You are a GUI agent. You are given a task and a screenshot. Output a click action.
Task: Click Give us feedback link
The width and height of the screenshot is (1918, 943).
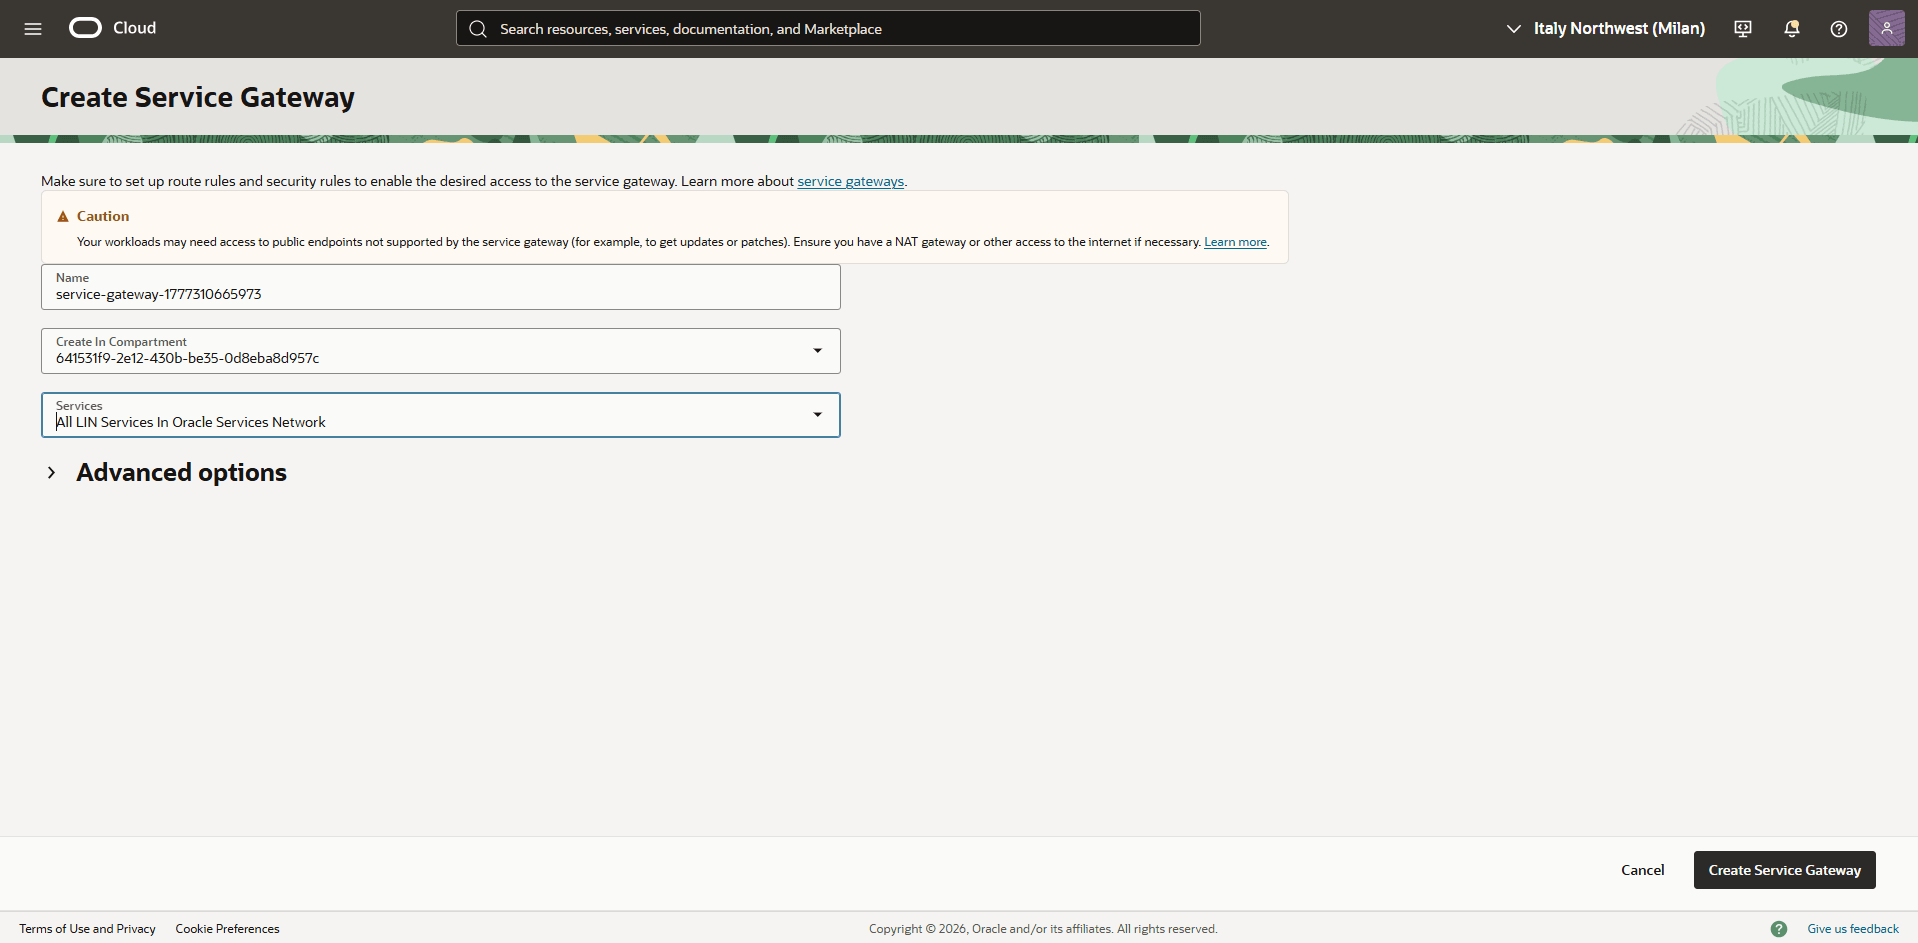[x=1852, y=929]
